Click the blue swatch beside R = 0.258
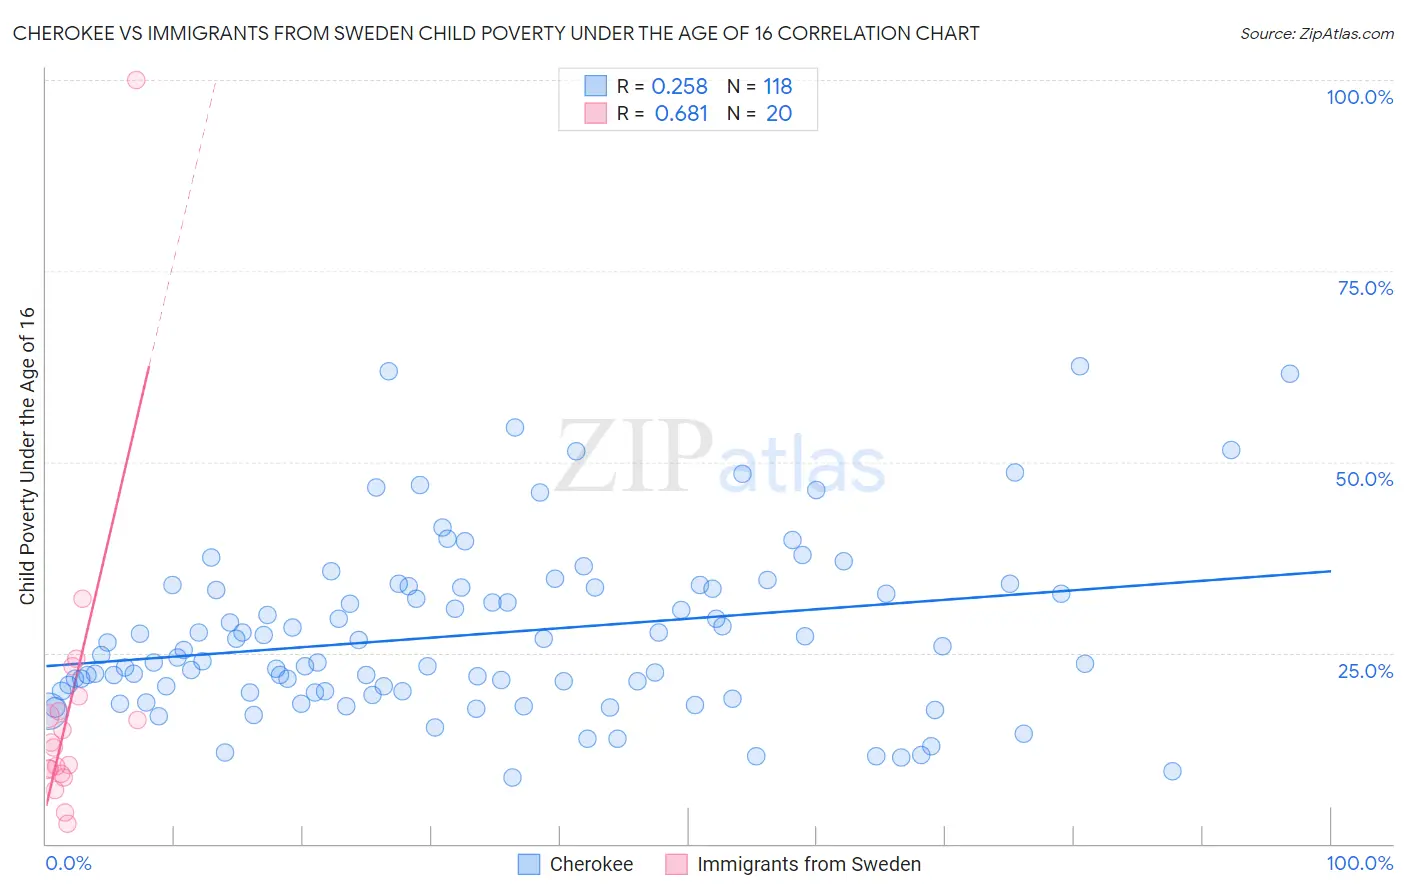Screen dimensions: 1406x892 tap(596, 86)
